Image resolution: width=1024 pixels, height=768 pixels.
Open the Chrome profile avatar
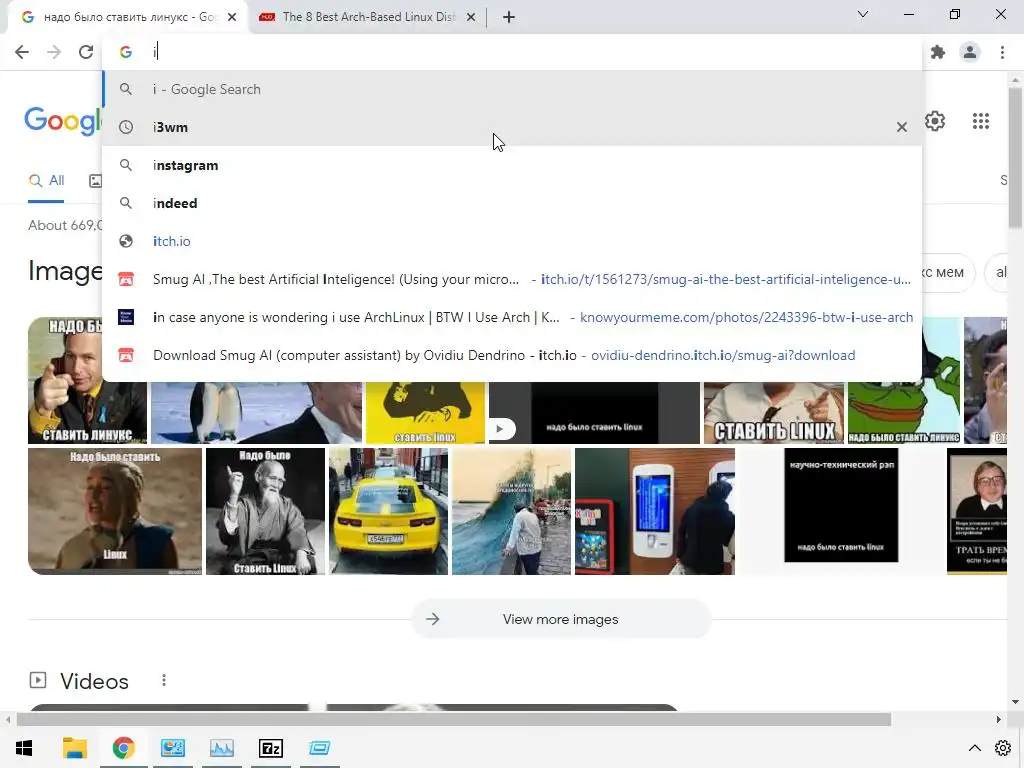(970, 52)
